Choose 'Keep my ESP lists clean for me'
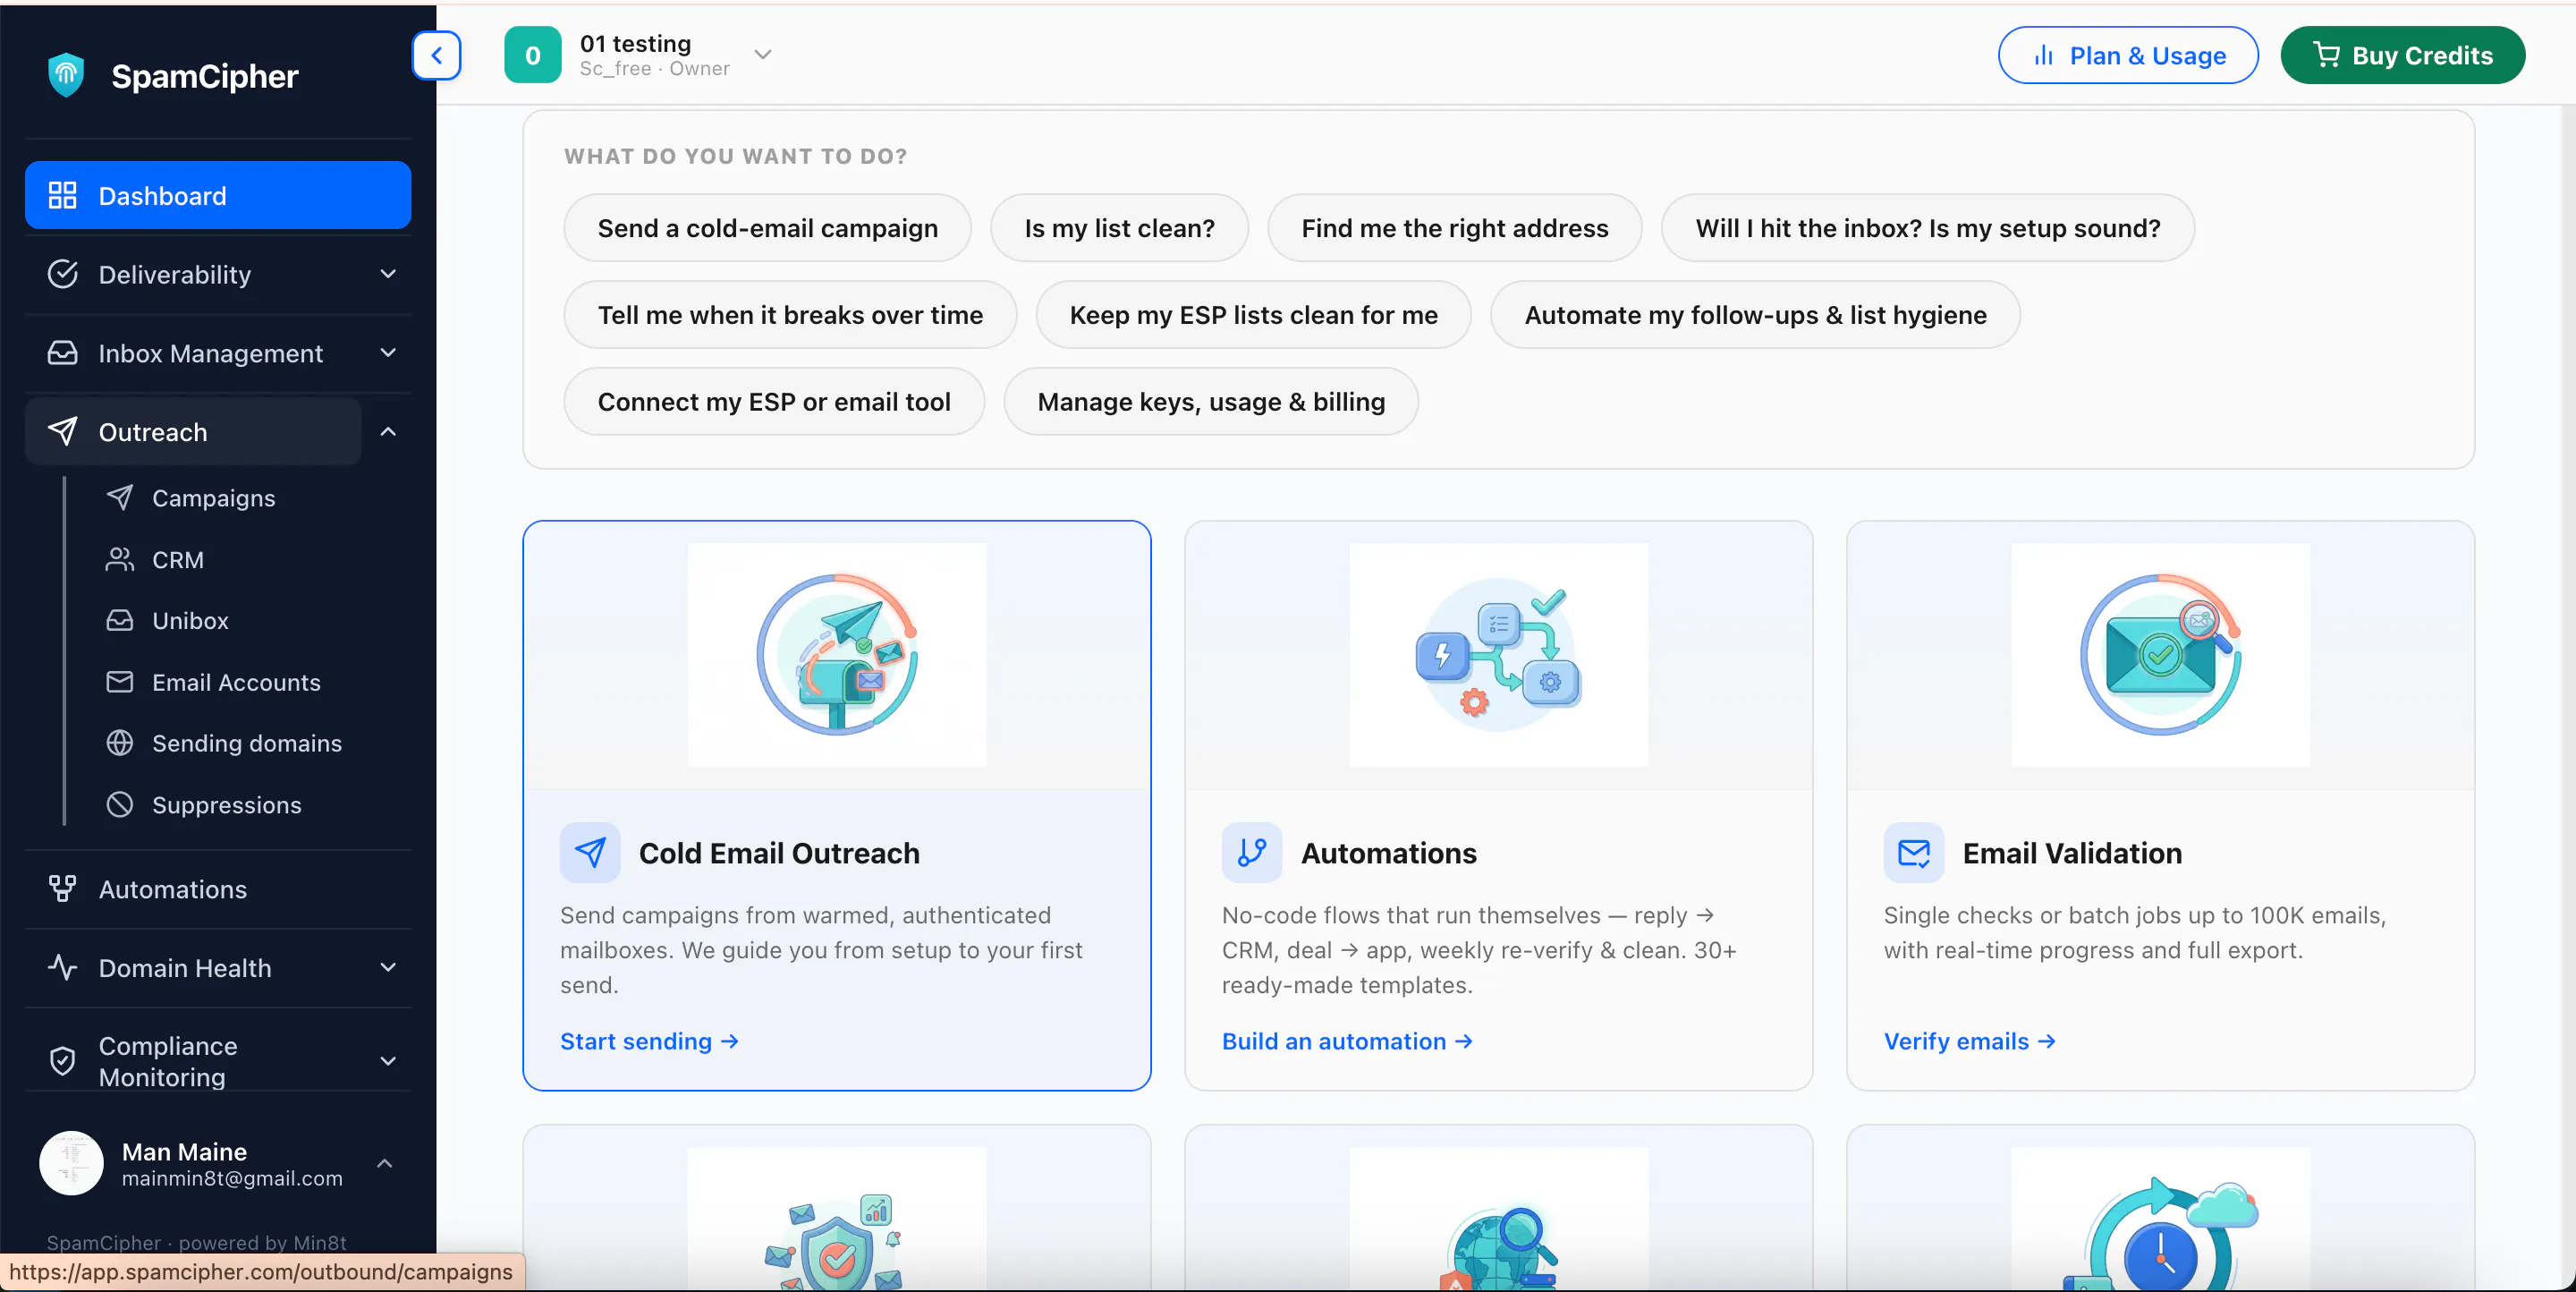Screen dimensions: 2576x1292 [x=1254, y=315]
